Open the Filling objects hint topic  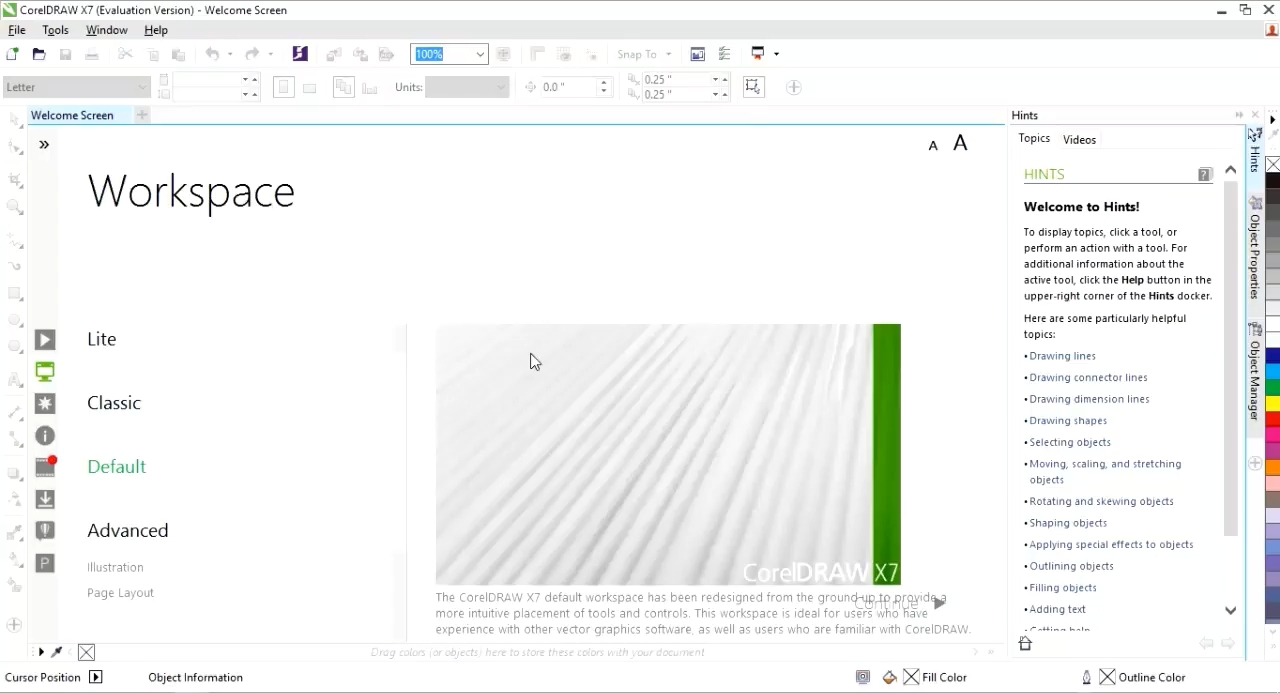coord(1063,588)
